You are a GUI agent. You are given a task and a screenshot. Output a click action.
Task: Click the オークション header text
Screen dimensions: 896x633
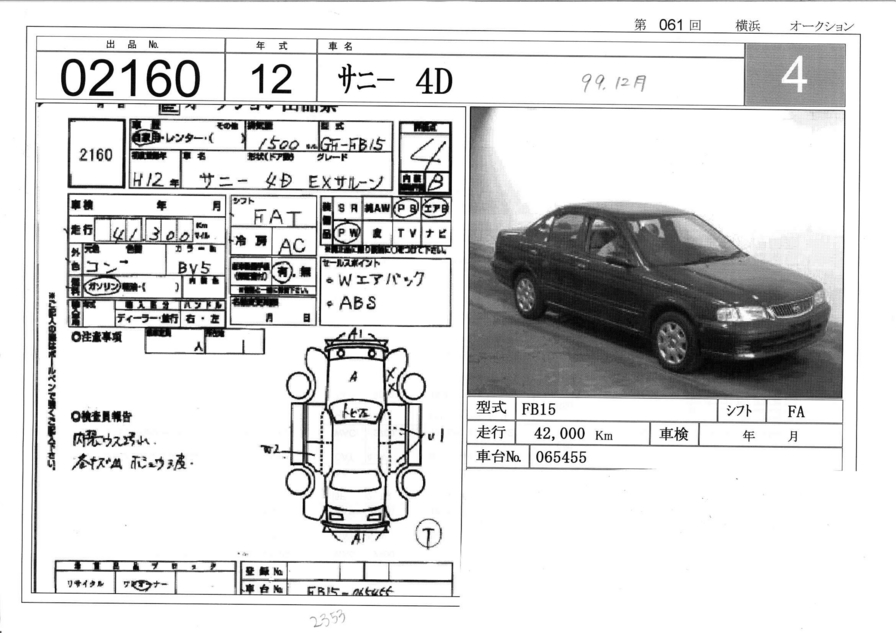[x=822, y=26]
